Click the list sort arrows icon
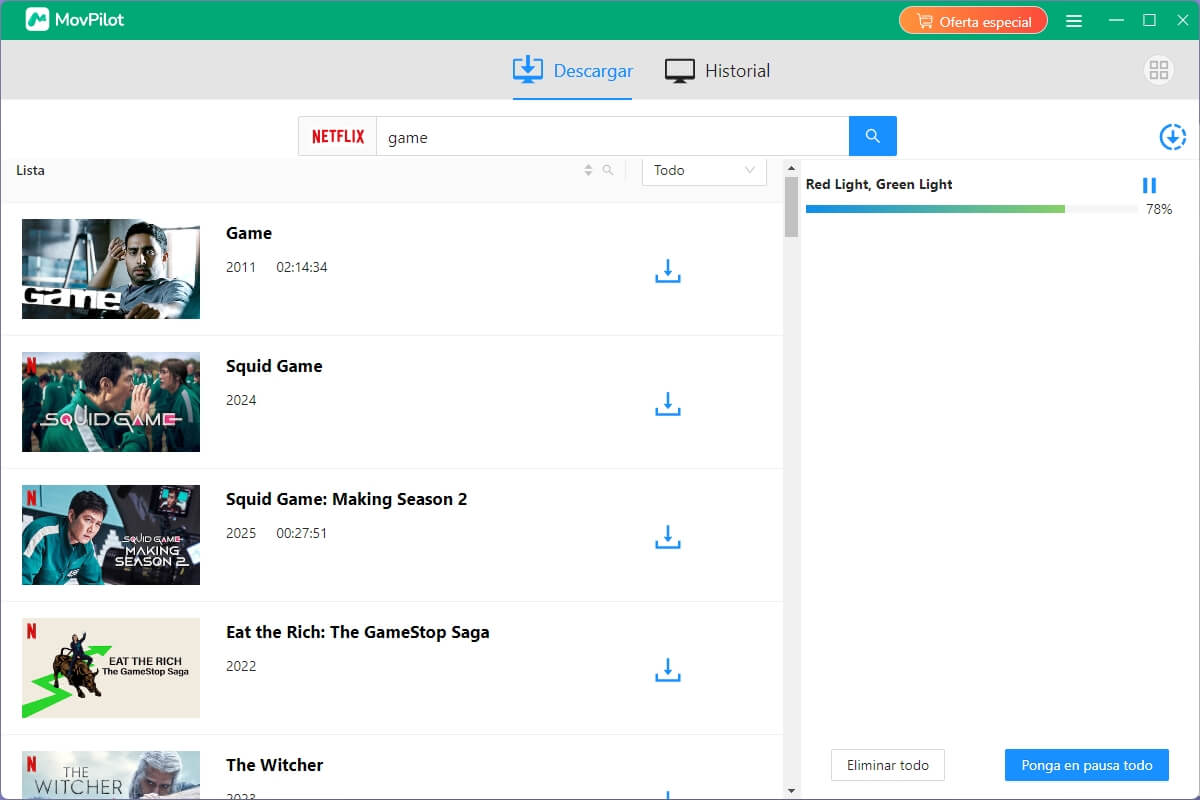The width and height of the screenshot is (1200, 800). pos(588,170)
